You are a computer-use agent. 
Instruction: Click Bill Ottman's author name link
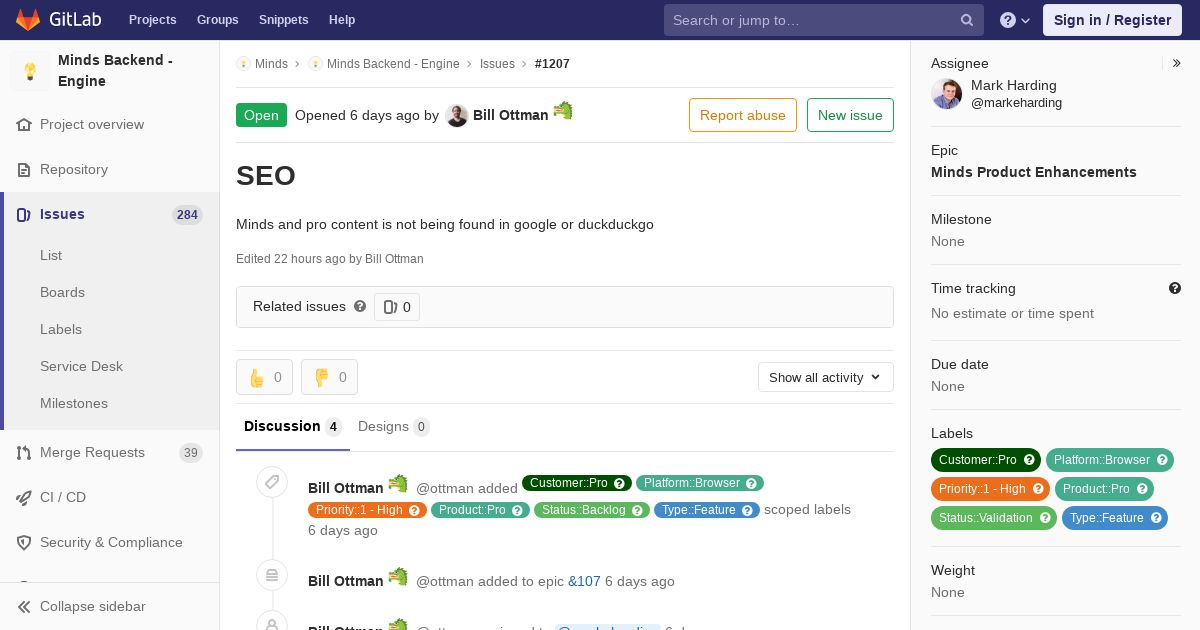click(x=510, y=115)
